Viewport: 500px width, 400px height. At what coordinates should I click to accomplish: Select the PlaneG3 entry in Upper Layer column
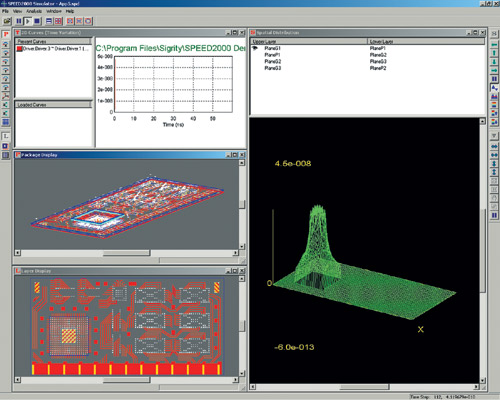[x=273, y=68]
